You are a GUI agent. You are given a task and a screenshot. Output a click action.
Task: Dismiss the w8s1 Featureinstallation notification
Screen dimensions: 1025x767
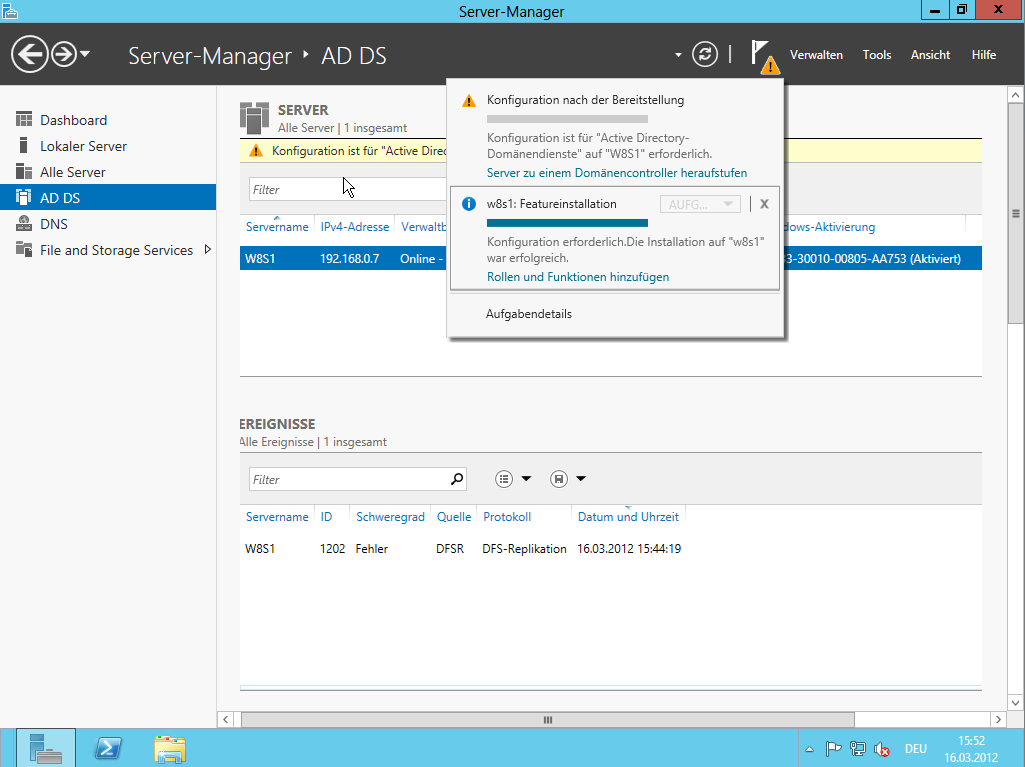point(764,204)
